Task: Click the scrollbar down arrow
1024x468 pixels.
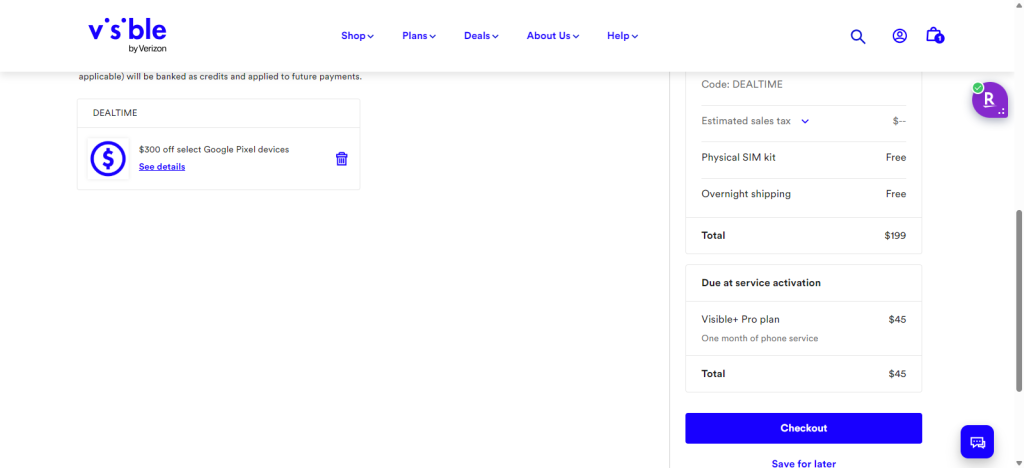Action: pyautogui.click(x=1019, y=463)
